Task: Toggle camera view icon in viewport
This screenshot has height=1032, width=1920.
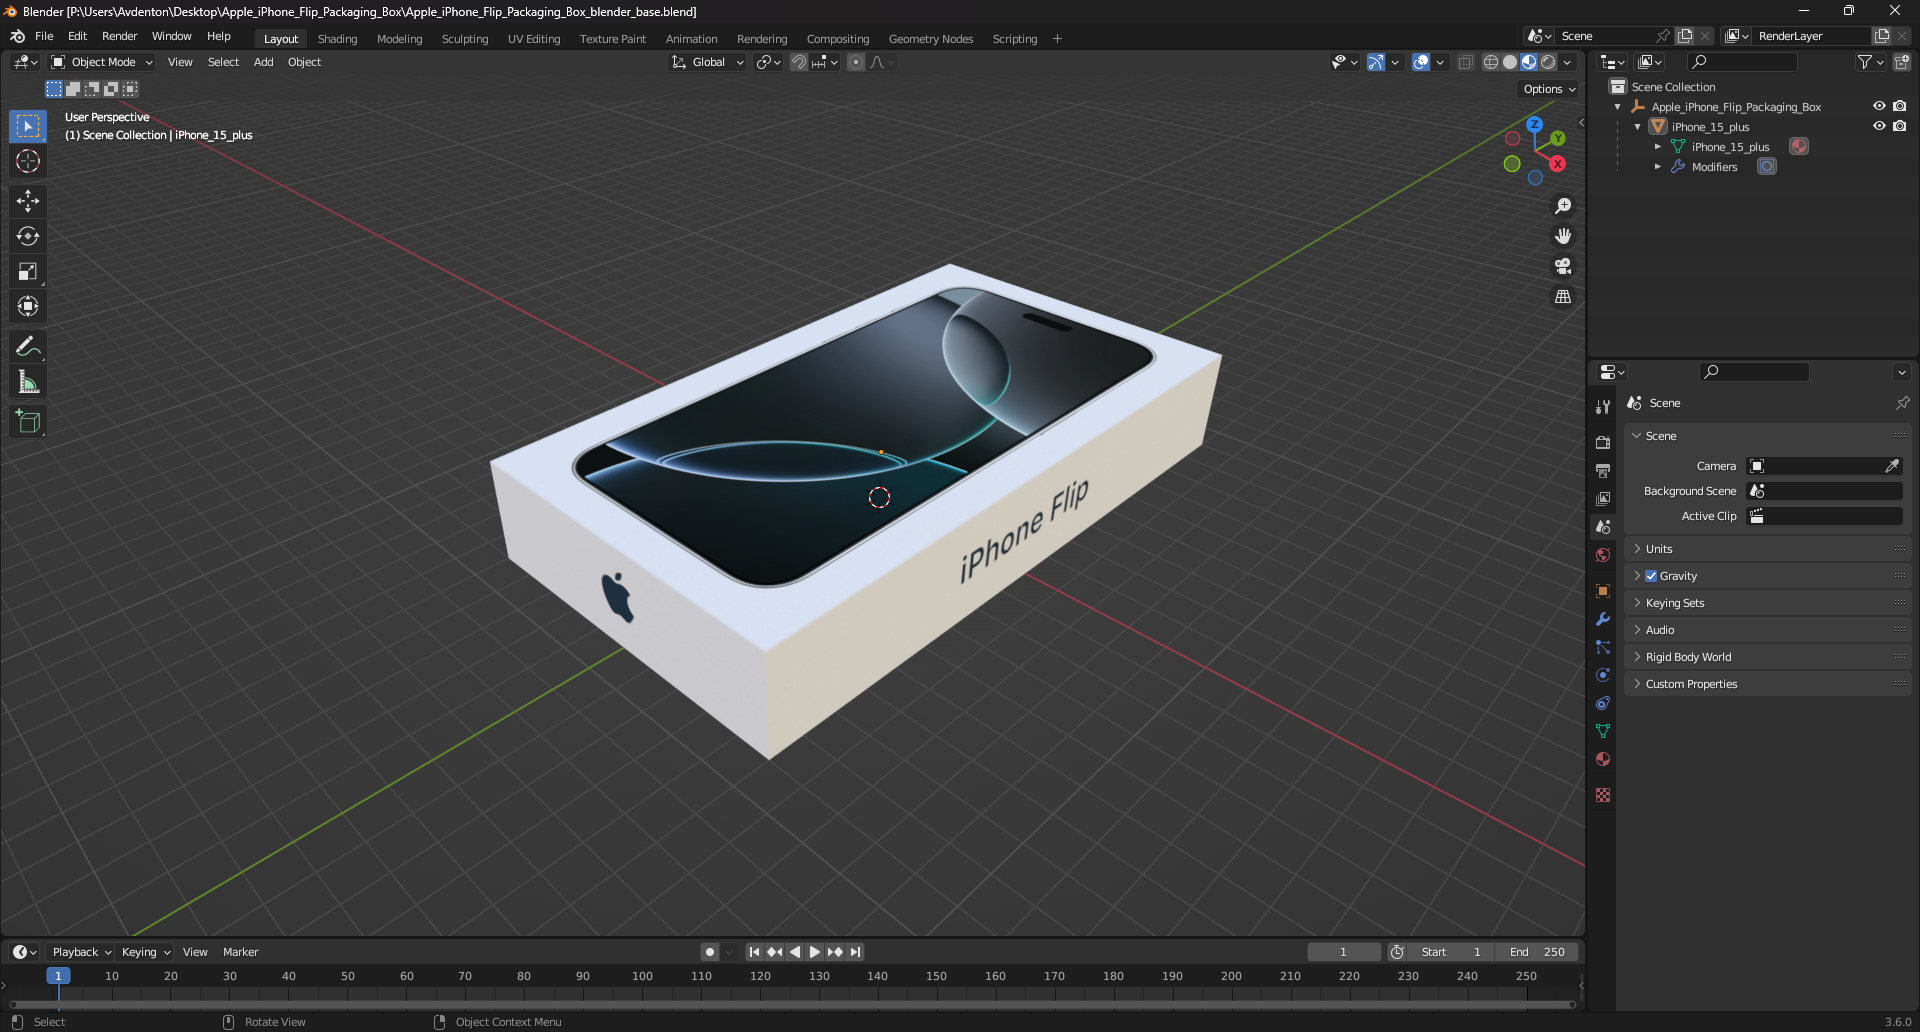Action: point(1563,267)
